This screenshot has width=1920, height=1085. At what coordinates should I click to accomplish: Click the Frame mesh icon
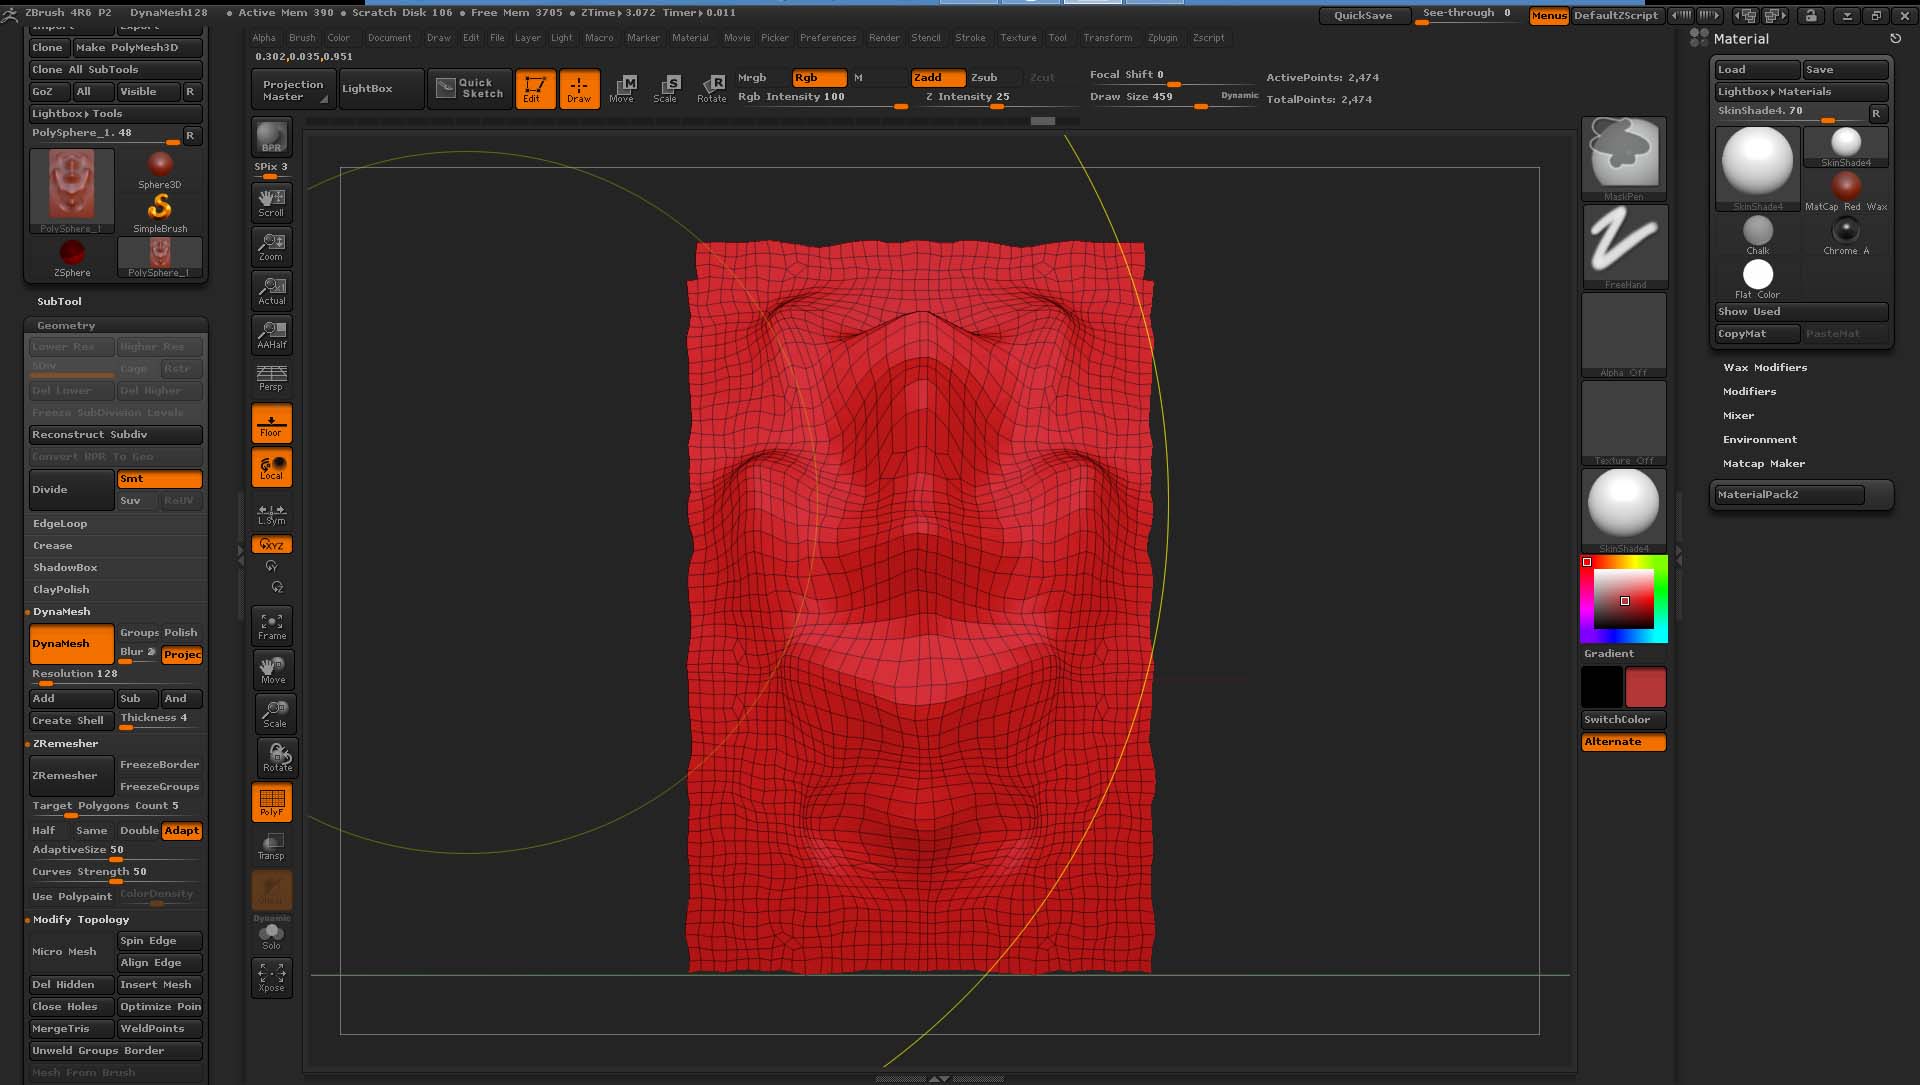tap(272, 626)
